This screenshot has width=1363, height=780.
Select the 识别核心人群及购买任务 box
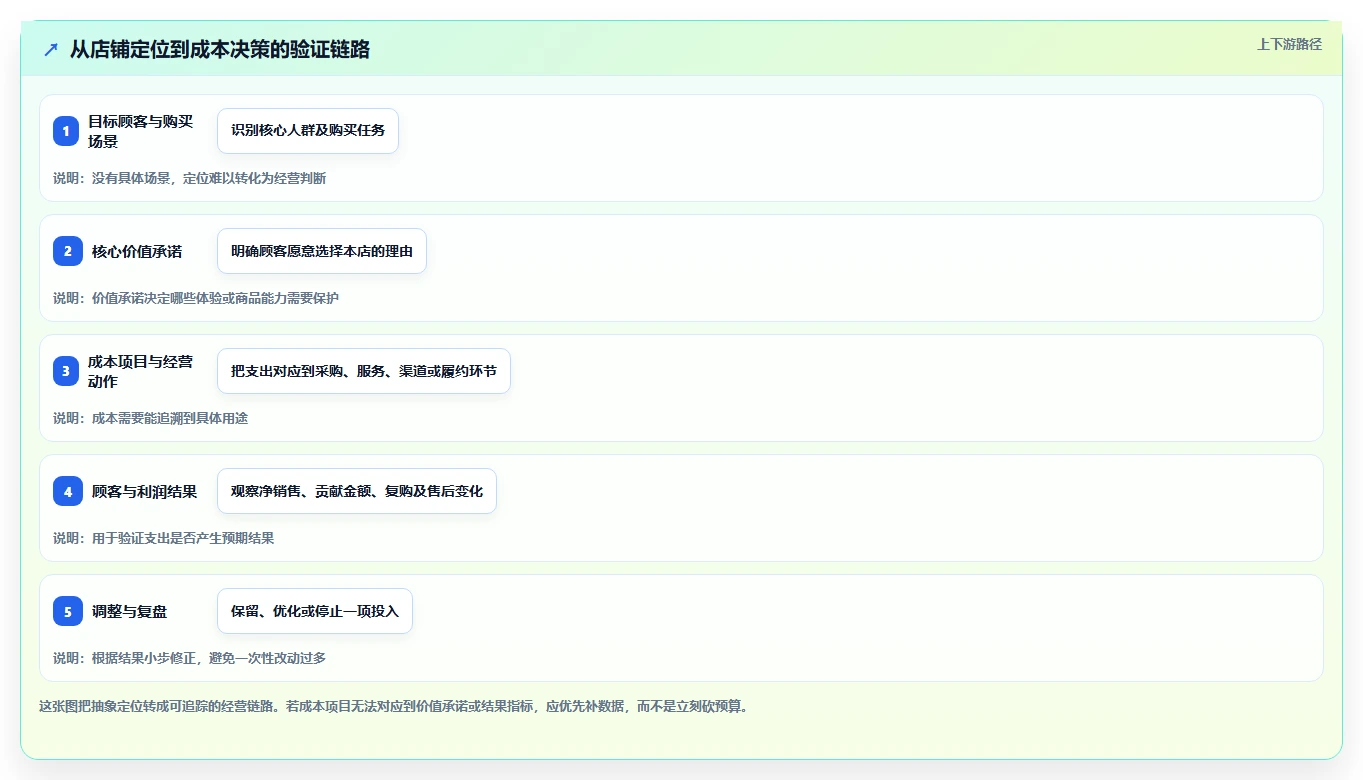click(308, 131)
